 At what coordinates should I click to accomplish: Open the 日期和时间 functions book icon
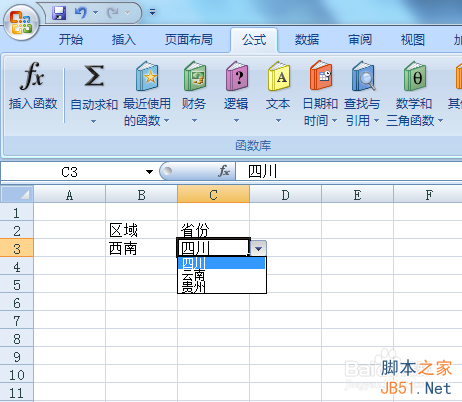coord(321,75)
